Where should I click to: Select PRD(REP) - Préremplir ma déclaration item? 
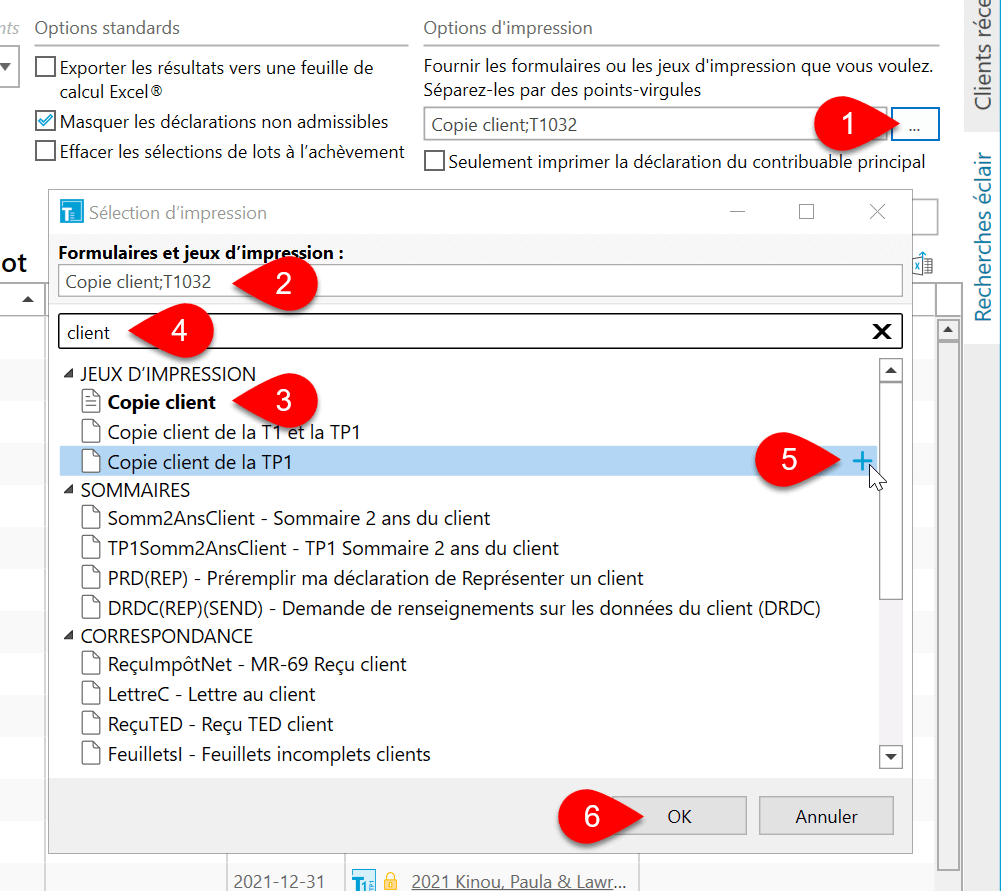[x=375, y=578]
